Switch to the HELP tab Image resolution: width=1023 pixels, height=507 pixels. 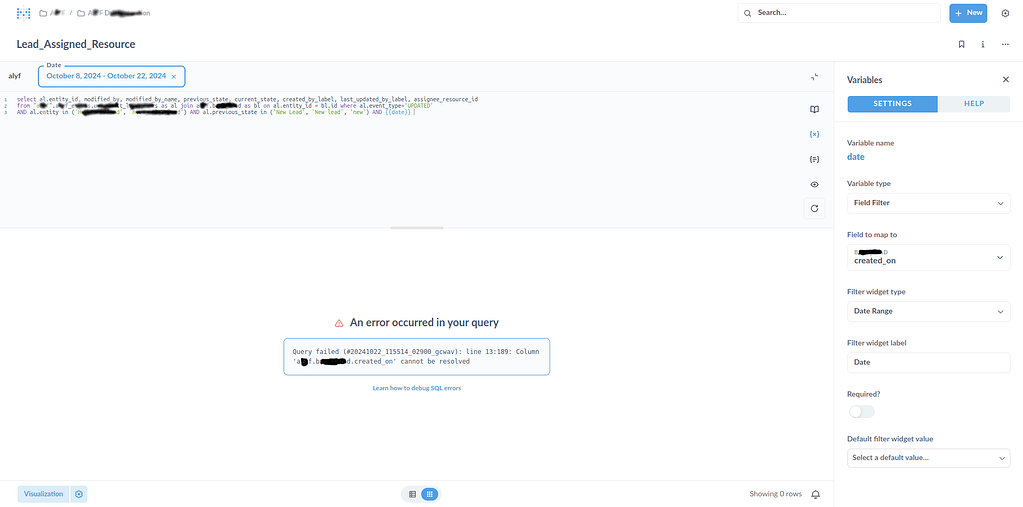point(973,104)
